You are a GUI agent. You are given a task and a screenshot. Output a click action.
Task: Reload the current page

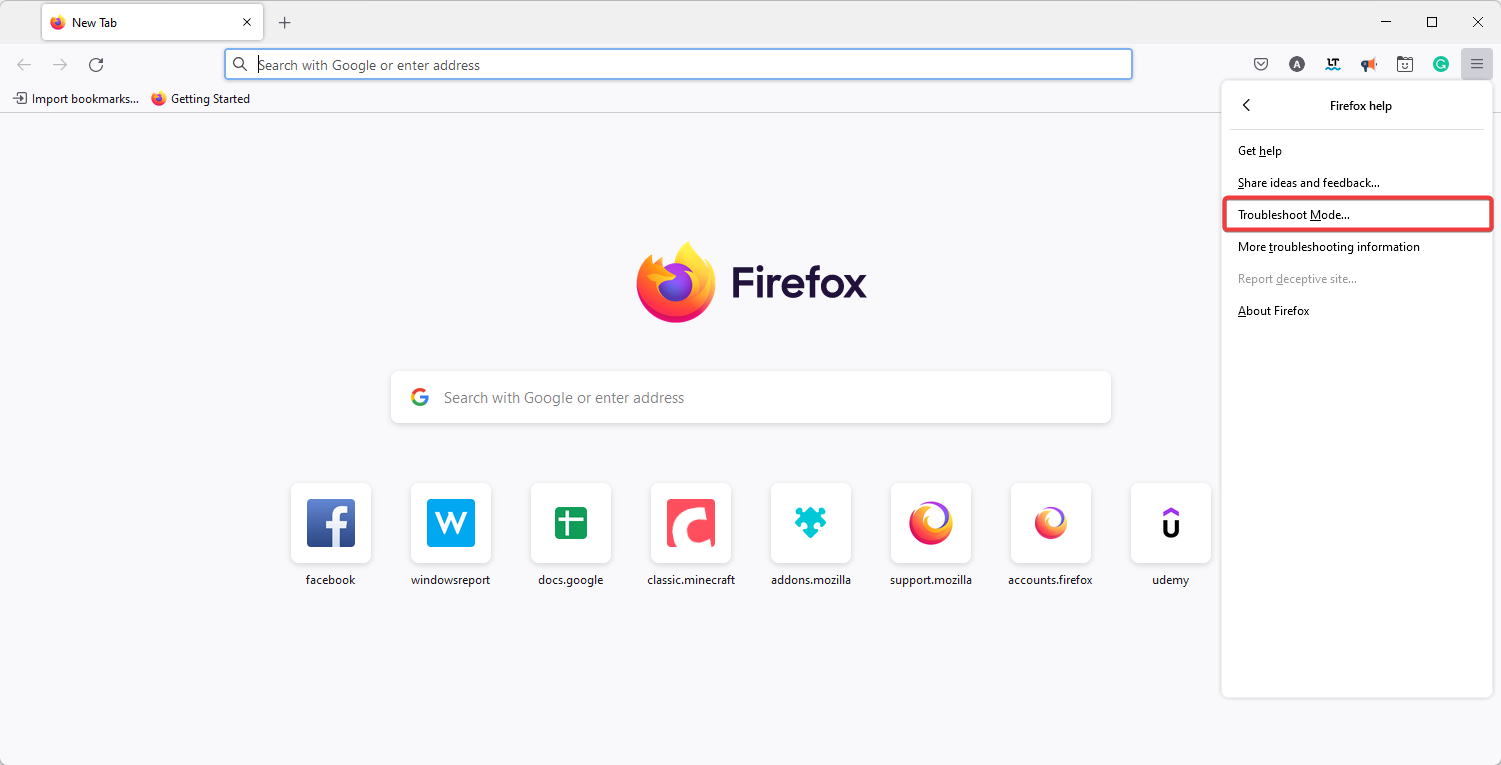96,64
